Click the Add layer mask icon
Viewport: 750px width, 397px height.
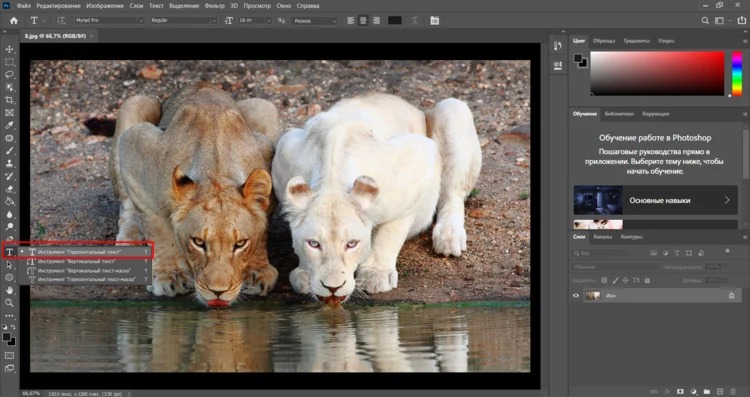(680, 392)
